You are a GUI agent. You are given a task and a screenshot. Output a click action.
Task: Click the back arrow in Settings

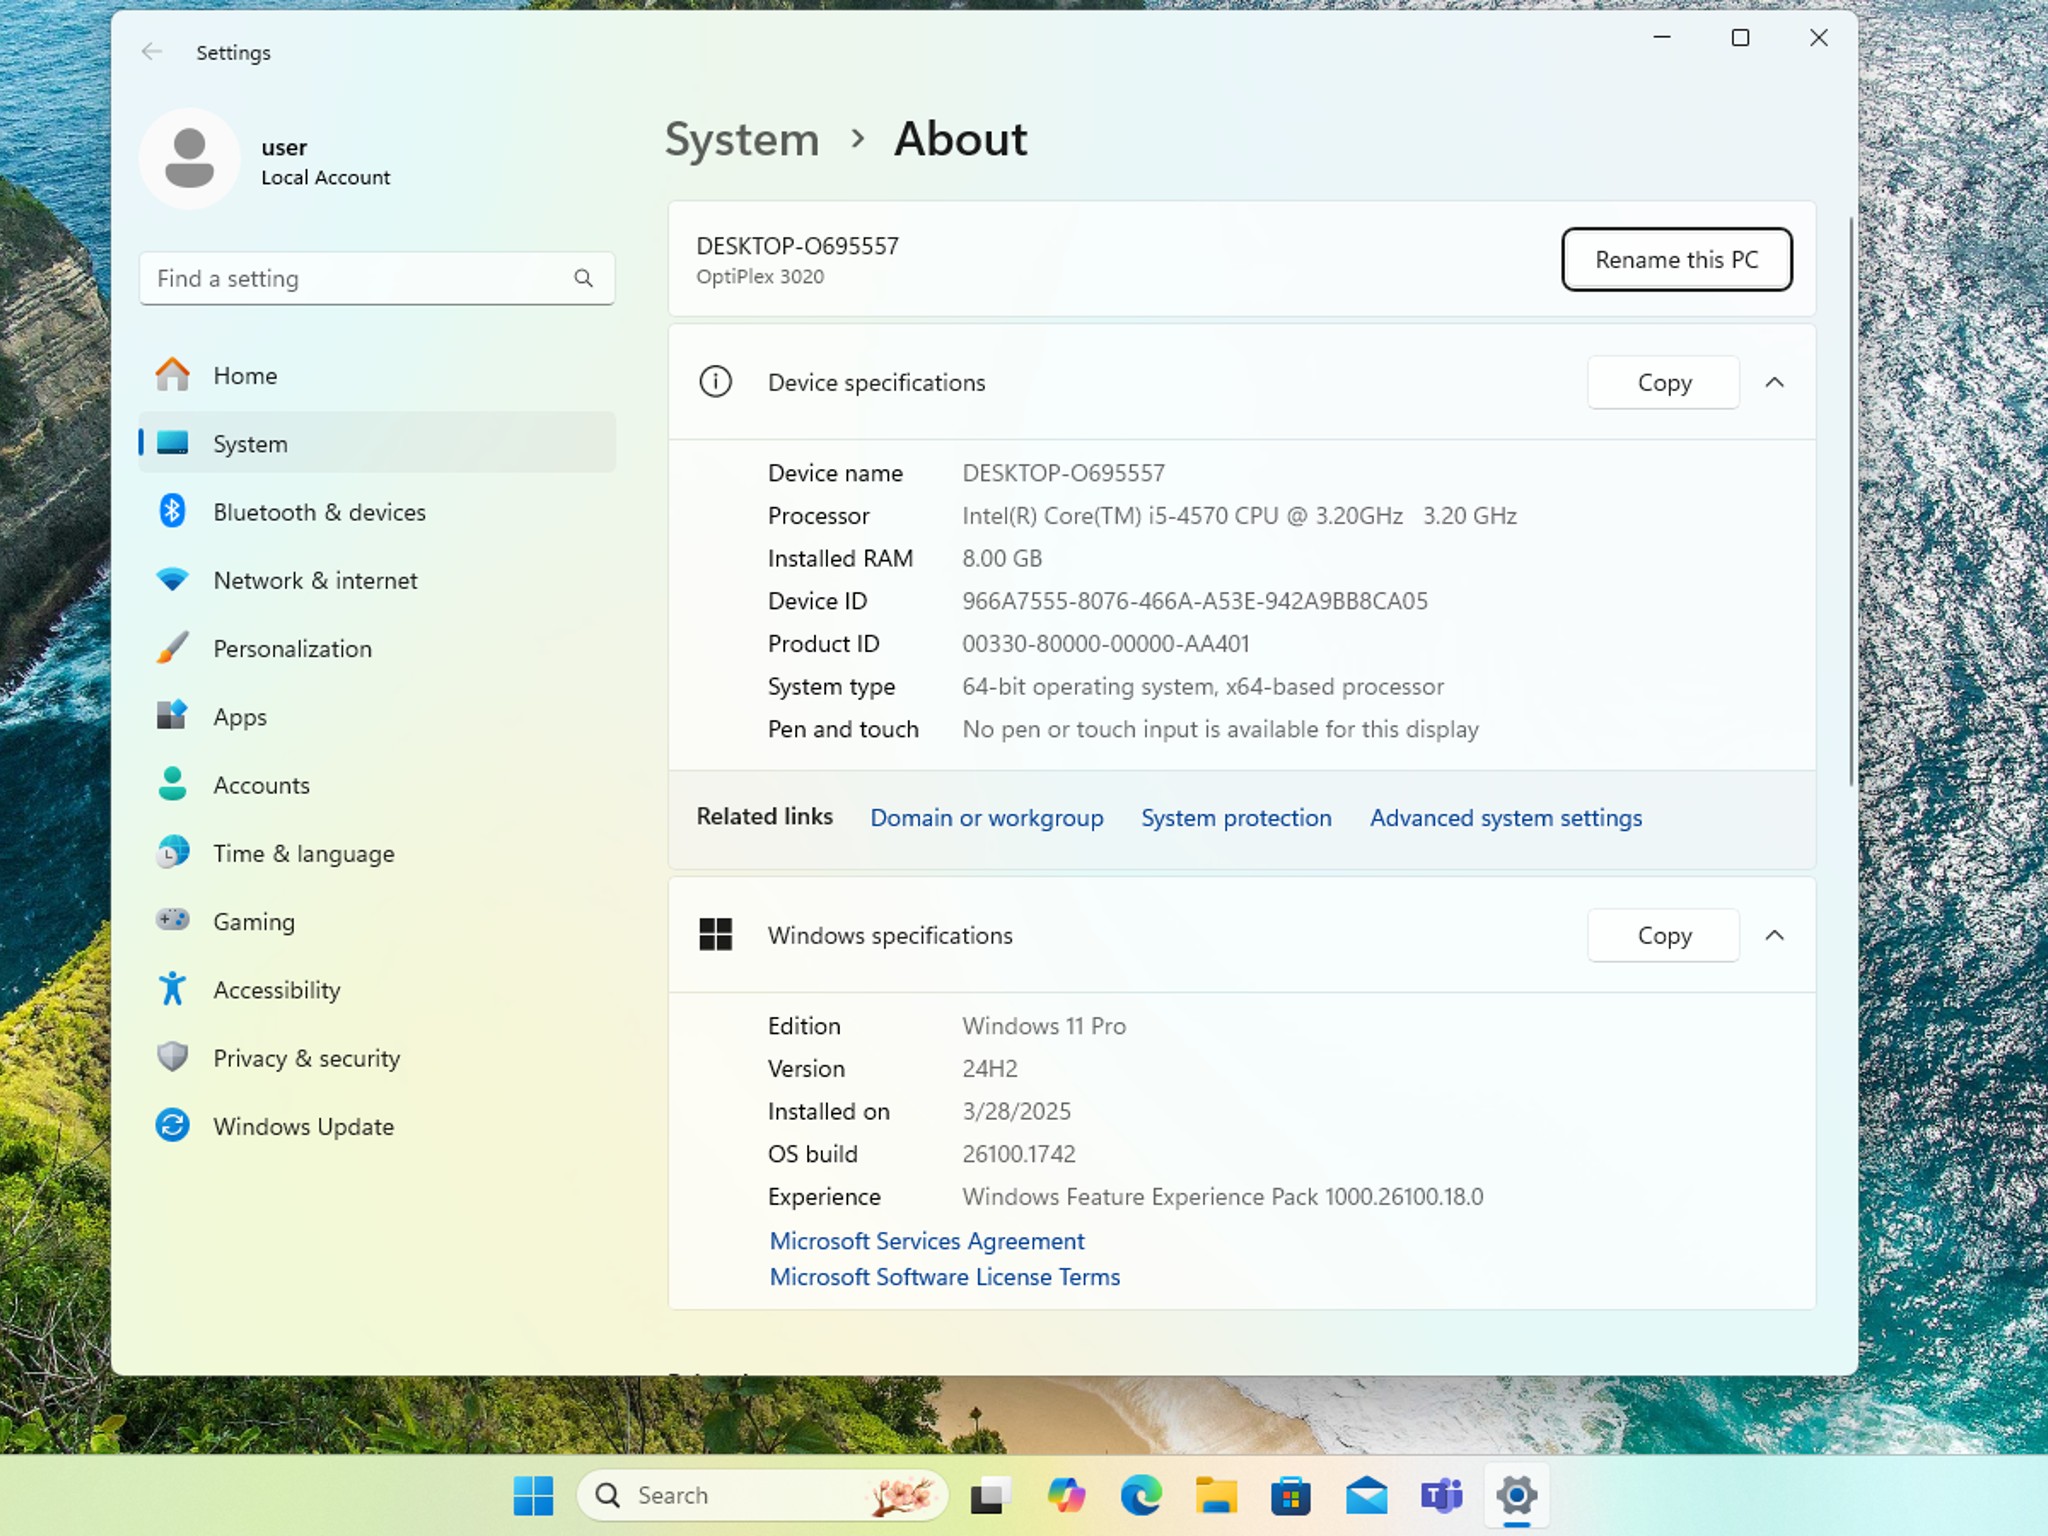coord(152,52)
